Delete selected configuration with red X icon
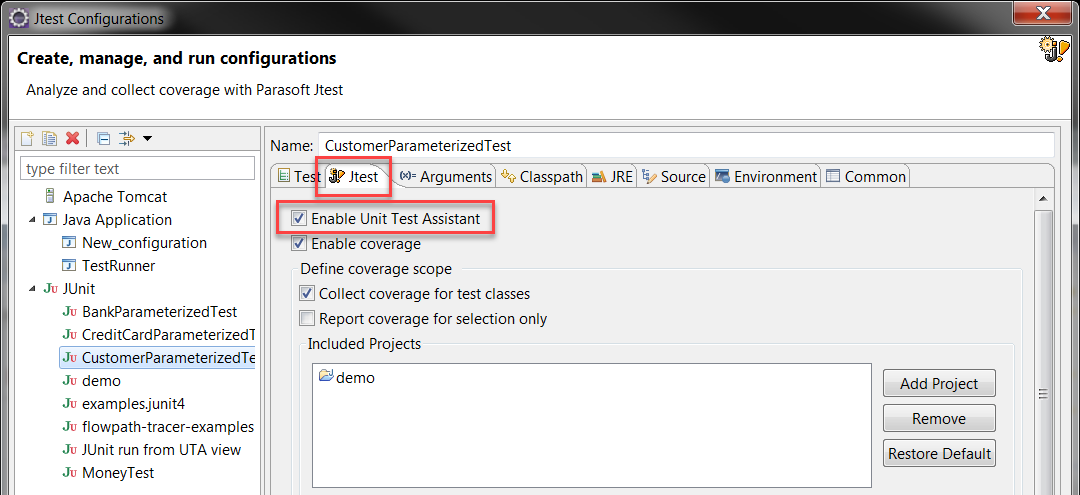1080x495 pixels. point(72,138)
